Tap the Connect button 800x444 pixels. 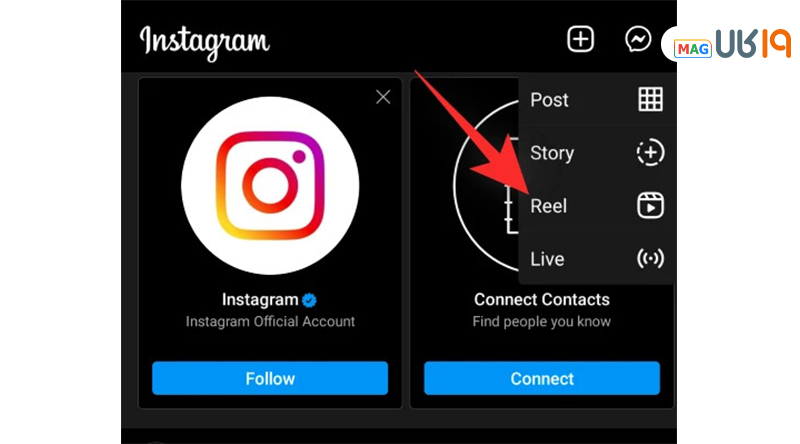click(542, 378)
